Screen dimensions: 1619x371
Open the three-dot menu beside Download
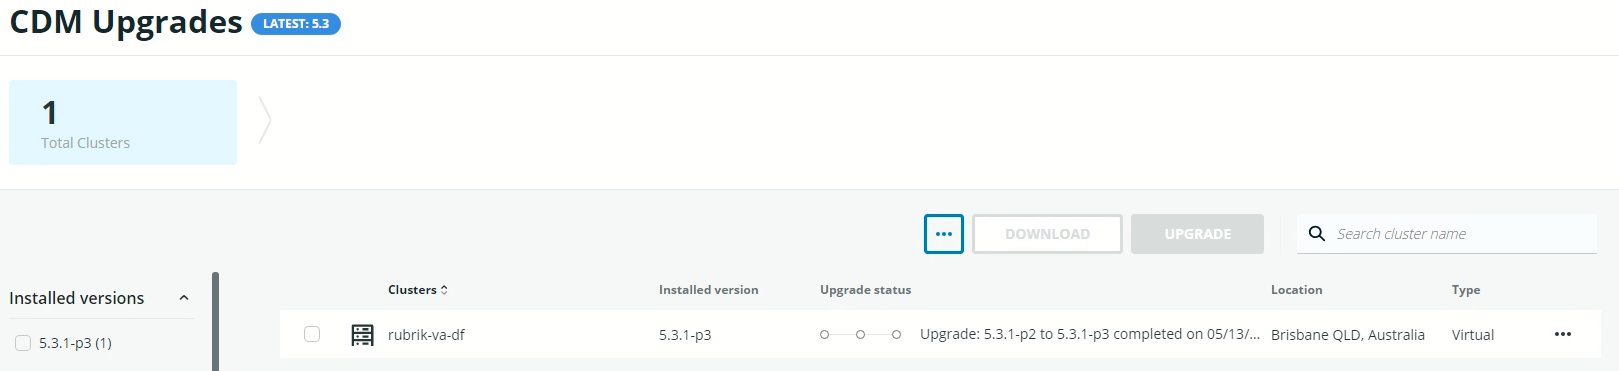coord(943,234)
